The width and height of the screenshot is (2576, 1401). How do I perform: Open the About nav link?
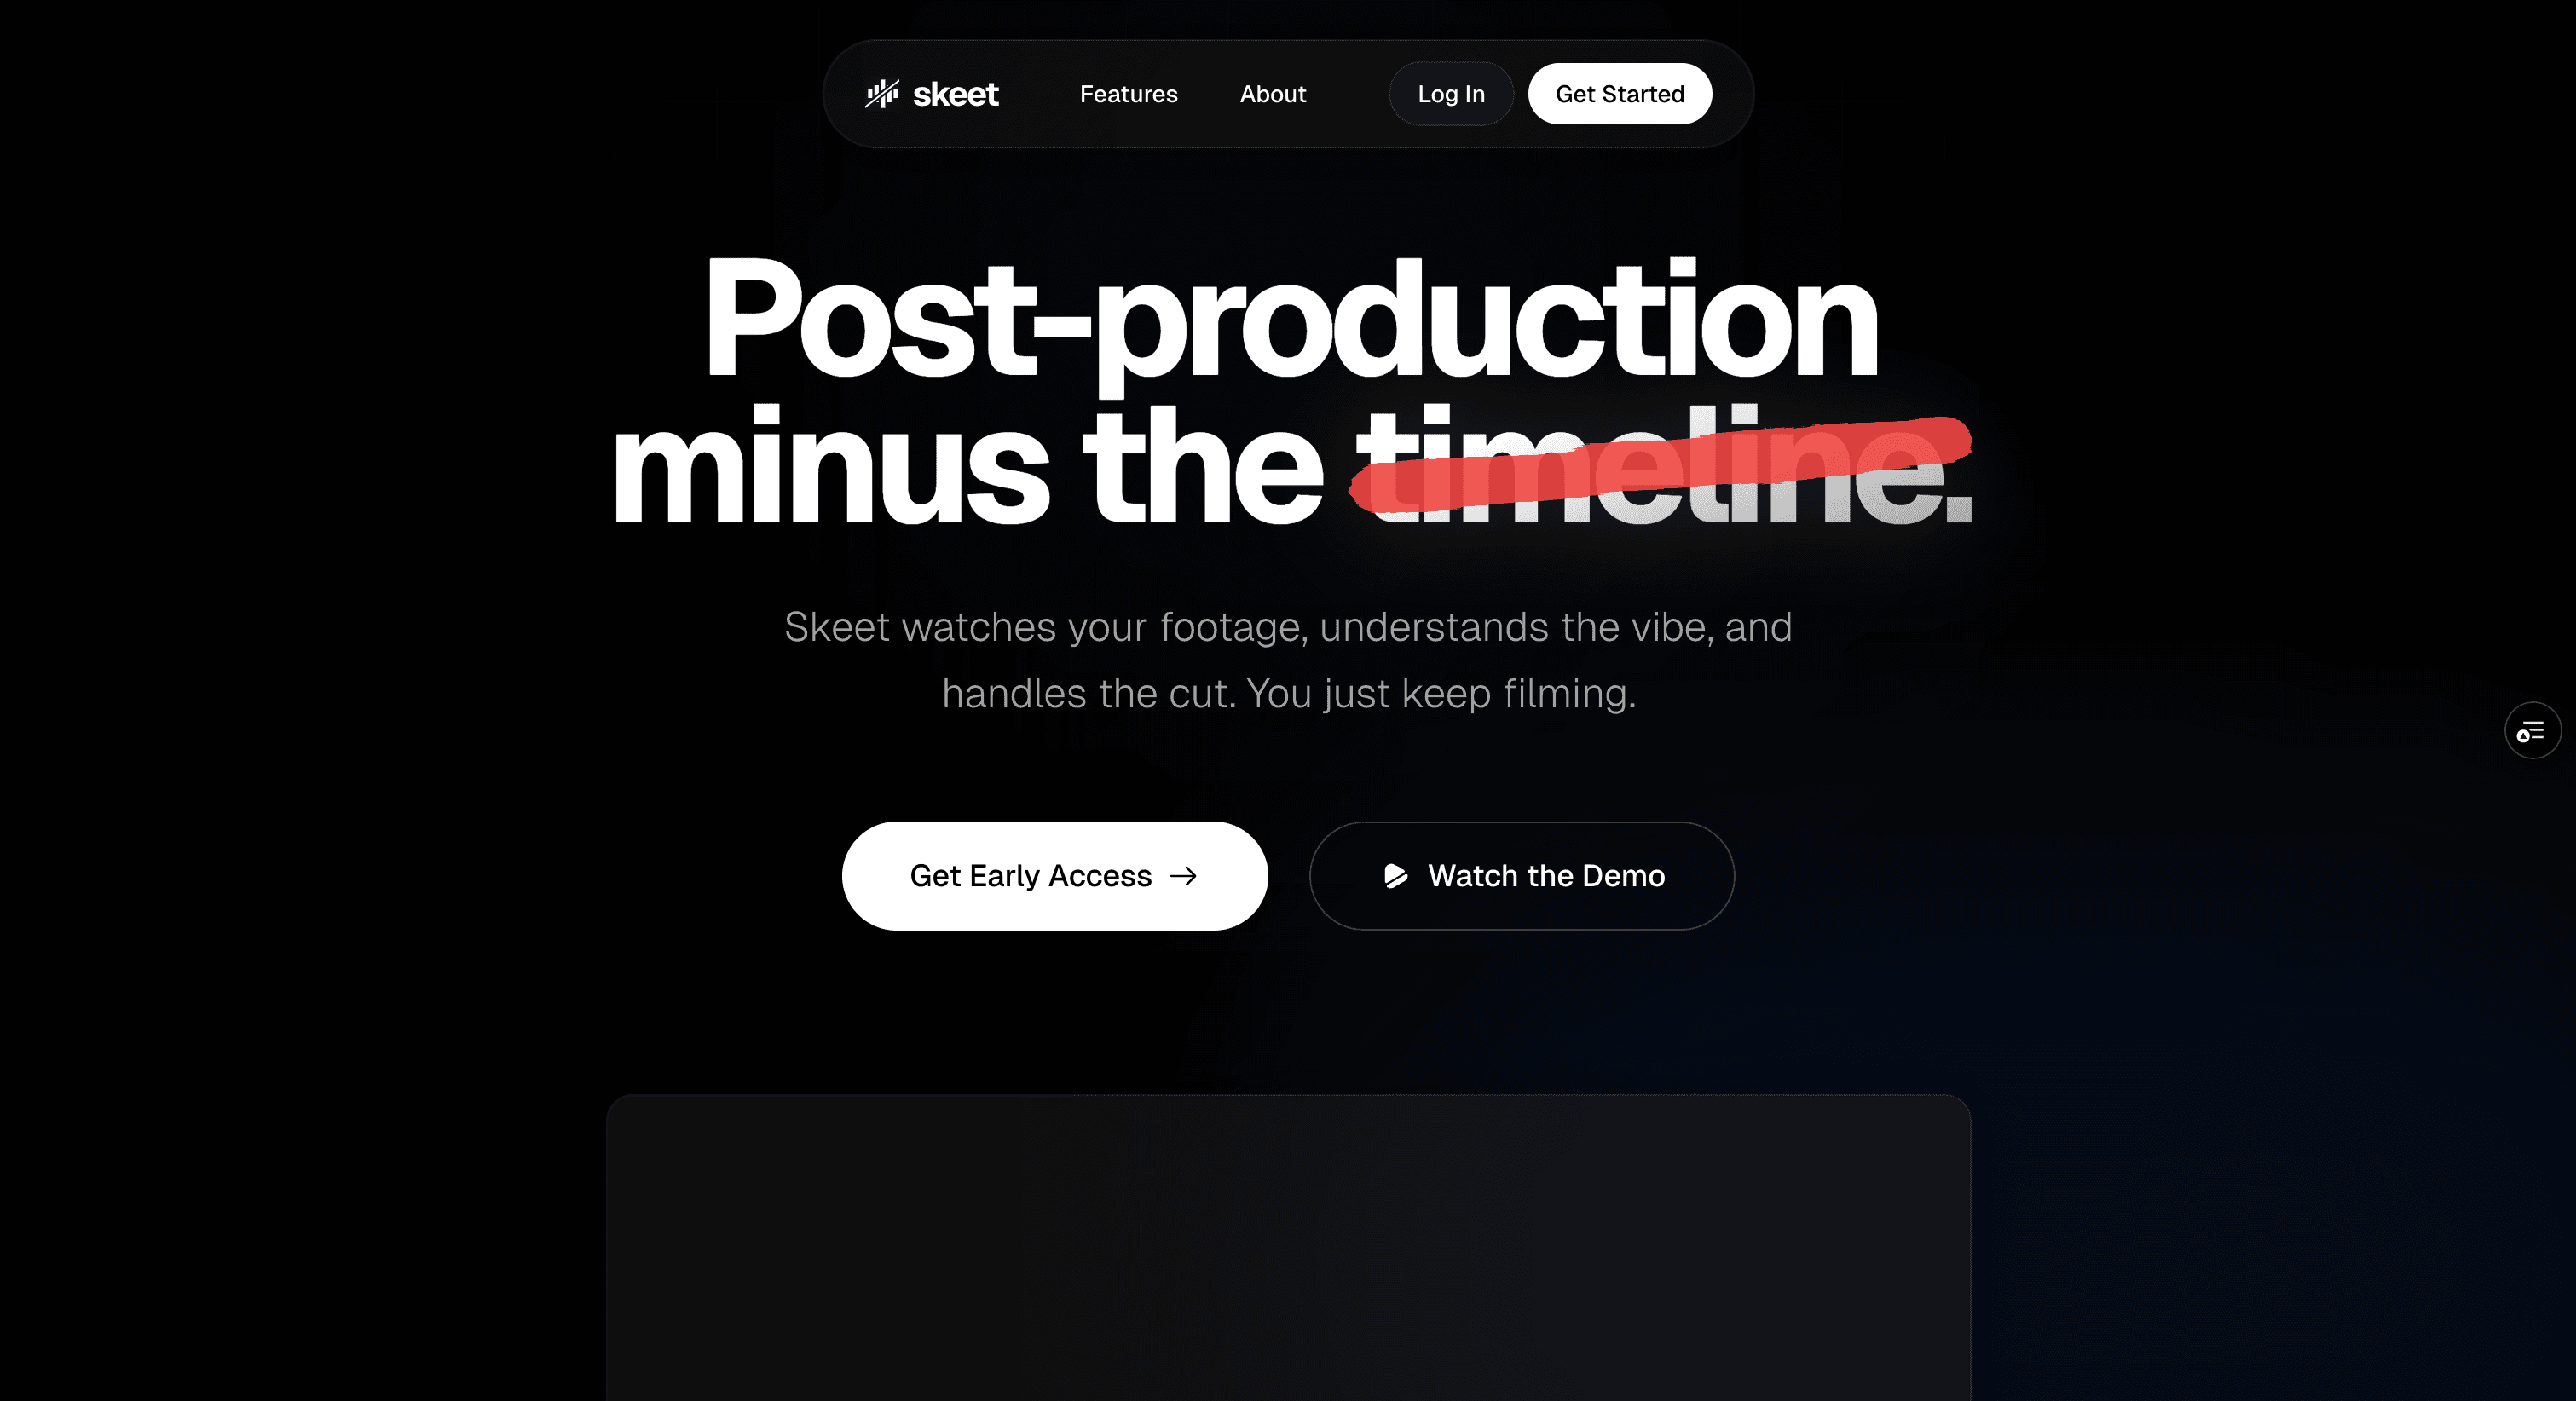click(1272, 94)
